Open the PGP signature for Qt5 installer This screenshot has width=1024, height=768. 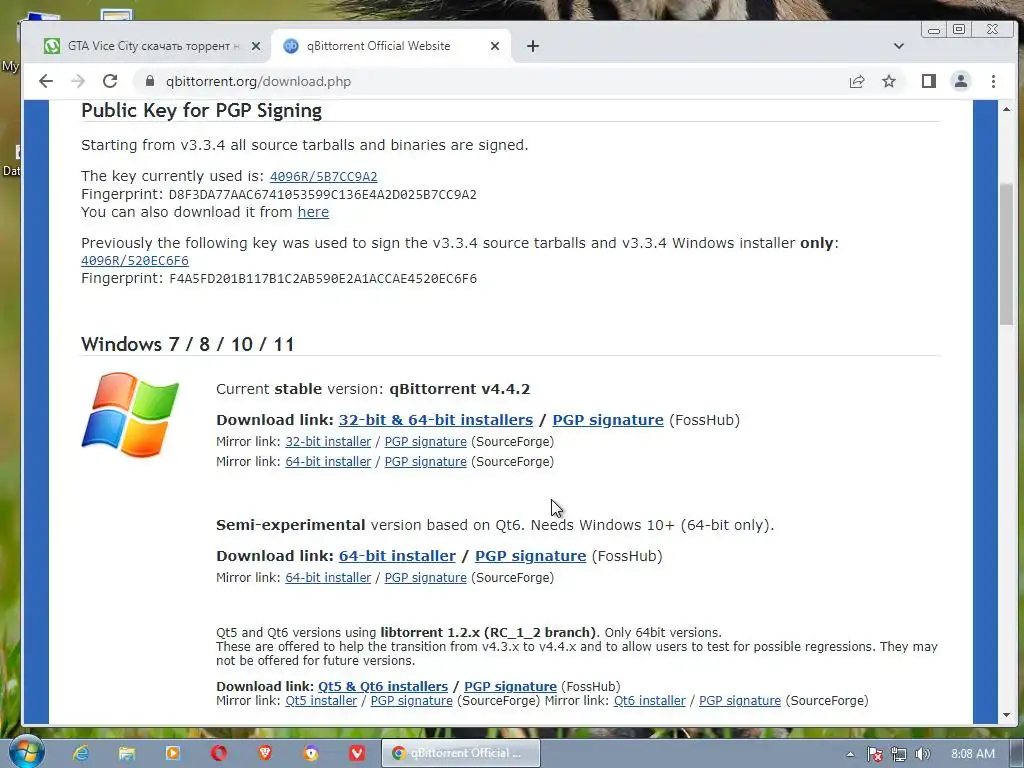(411, 701)
